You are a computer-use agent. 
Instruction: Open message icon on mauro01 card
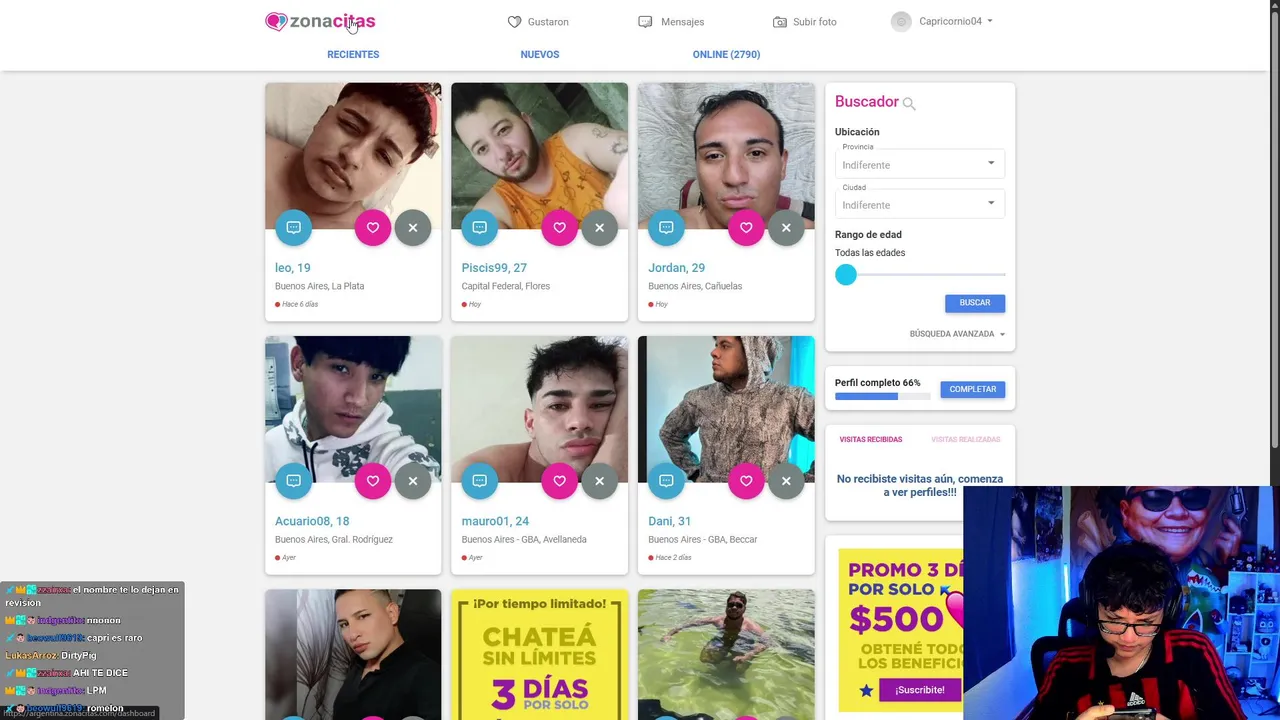(x=480, y=481)
